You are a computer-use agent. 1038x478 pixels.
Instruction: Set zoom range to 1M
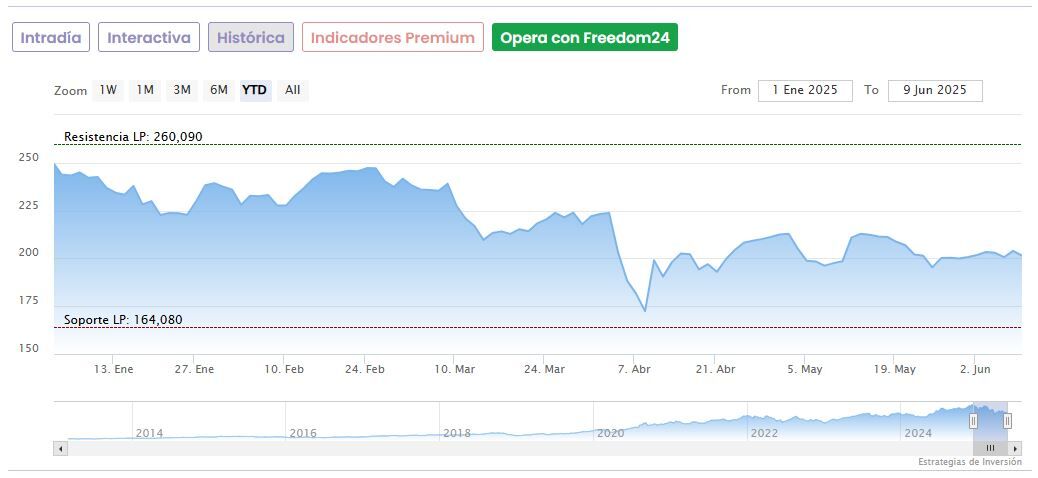[x=145, y=90]
